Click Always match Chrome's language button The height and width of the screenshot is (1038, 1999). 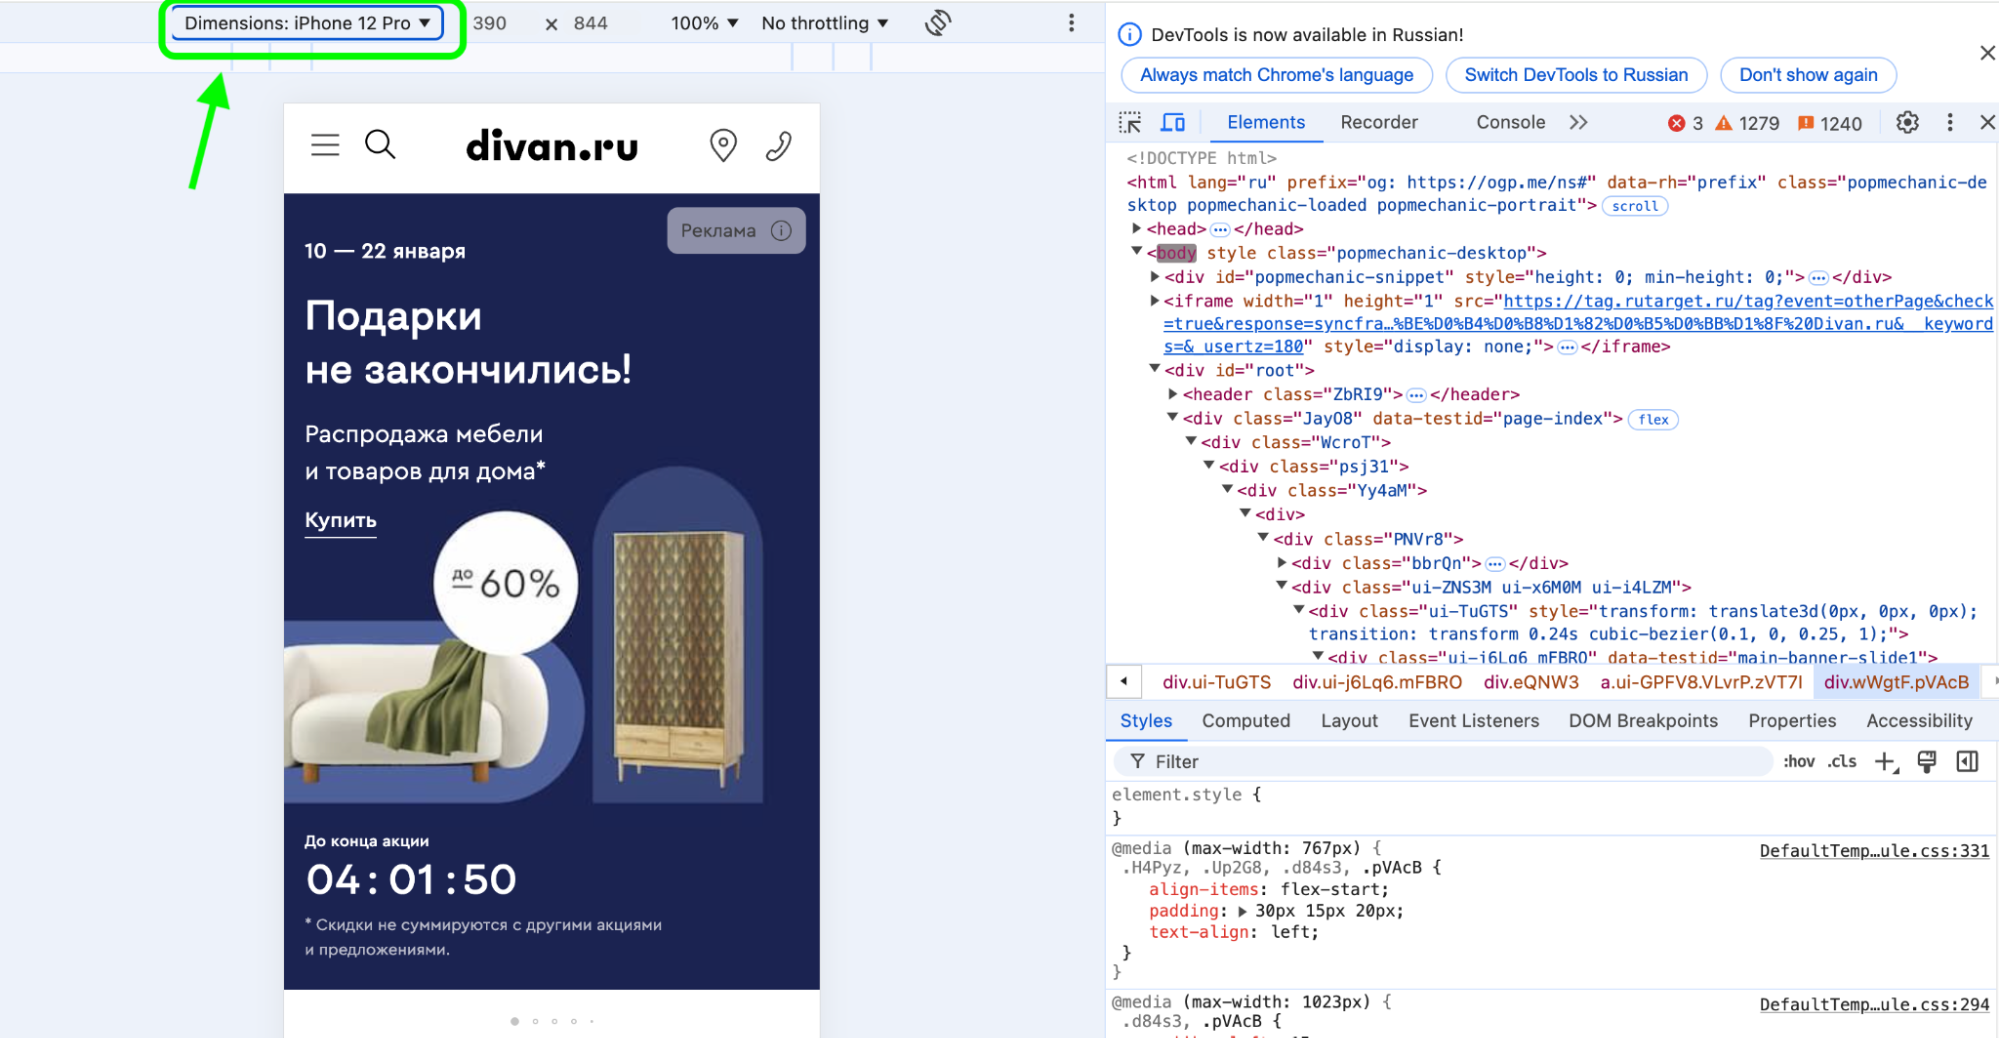pos(1277,75)
